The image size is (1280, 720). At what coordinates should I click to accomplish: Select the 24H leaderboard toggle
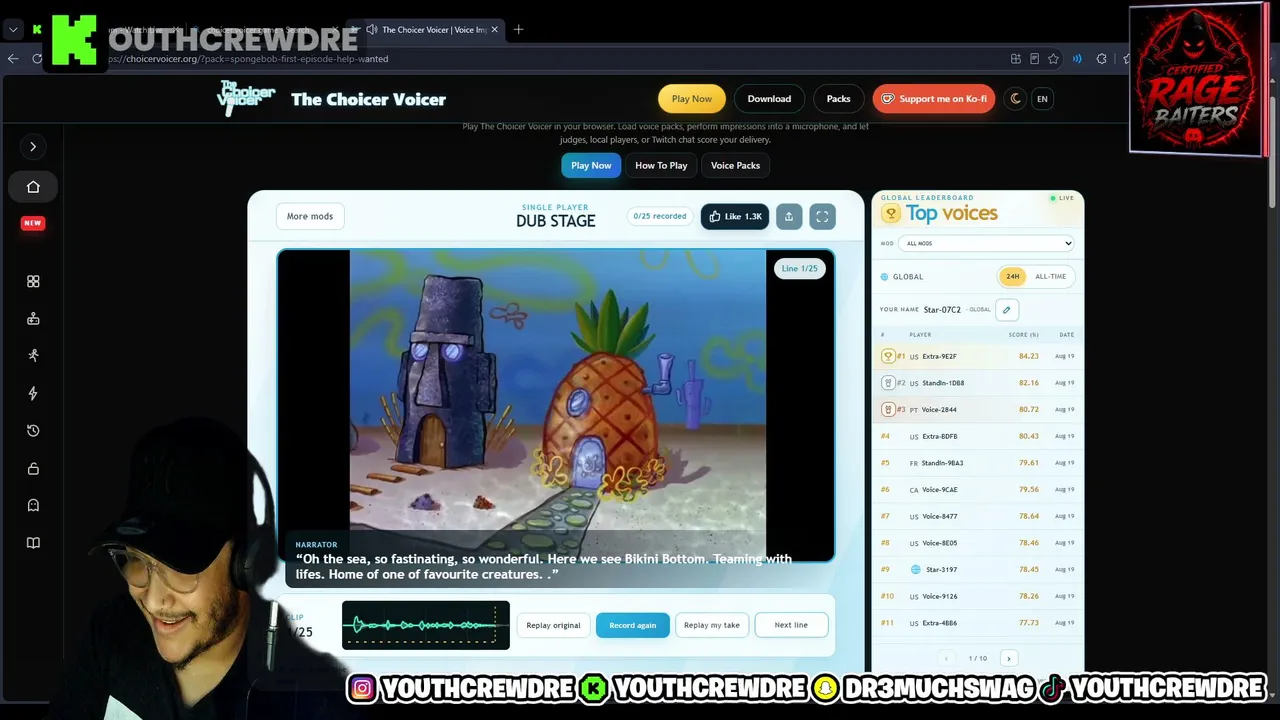pyautogui.click(x=1013, y=277)
